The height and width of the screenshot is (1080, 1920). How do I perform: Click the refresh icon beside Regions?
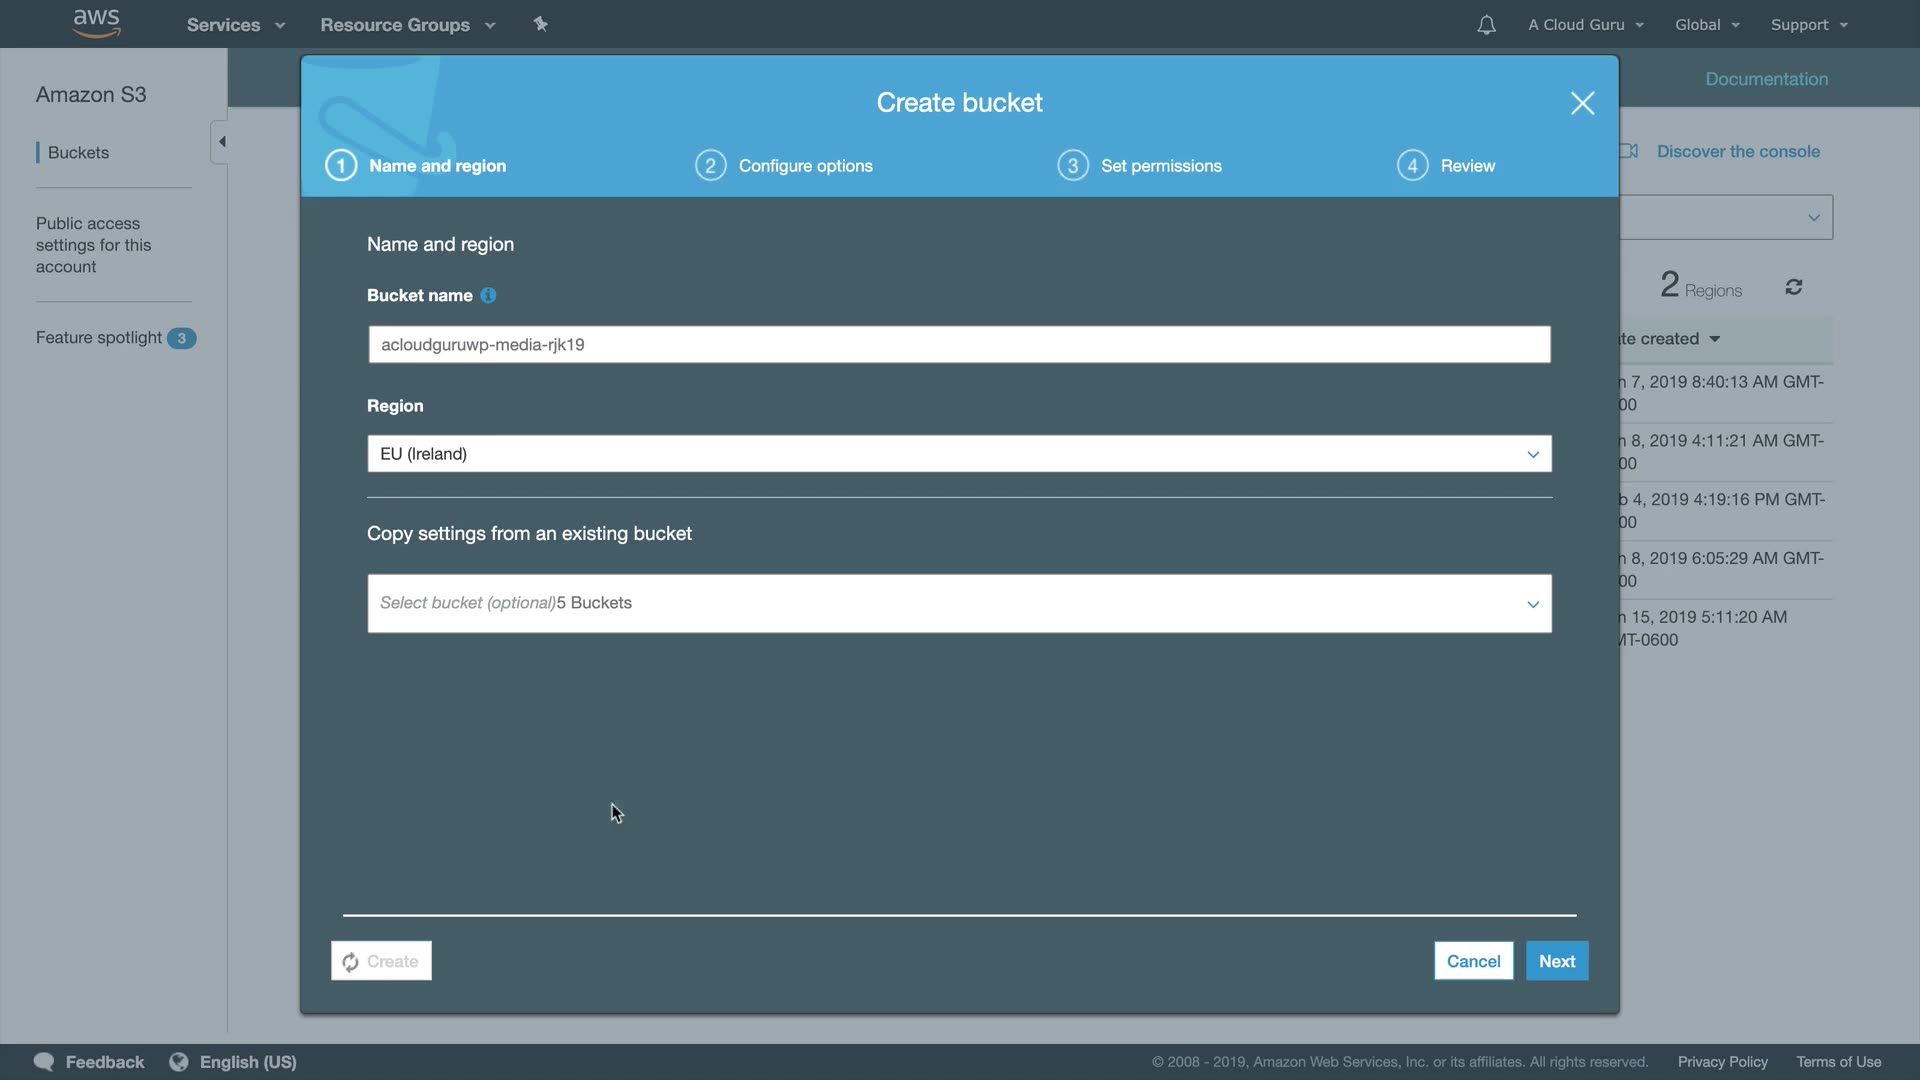[x=1793, y=288]
